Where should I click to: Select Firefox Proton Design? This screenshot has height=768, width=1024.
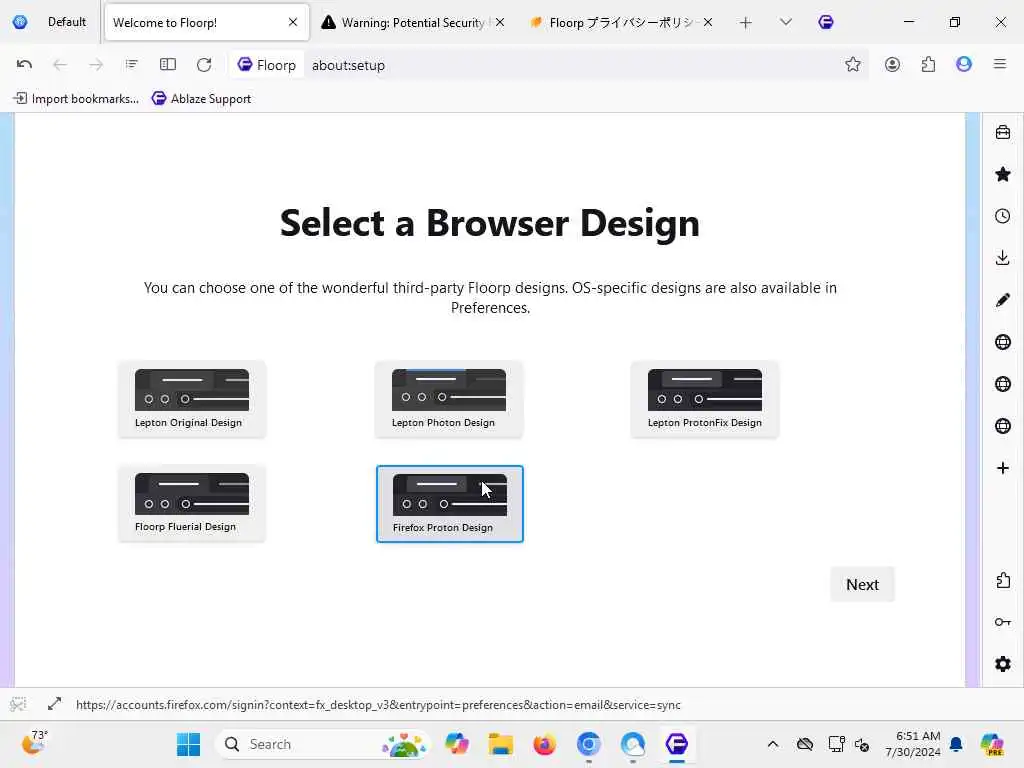(x=449, y=504)
